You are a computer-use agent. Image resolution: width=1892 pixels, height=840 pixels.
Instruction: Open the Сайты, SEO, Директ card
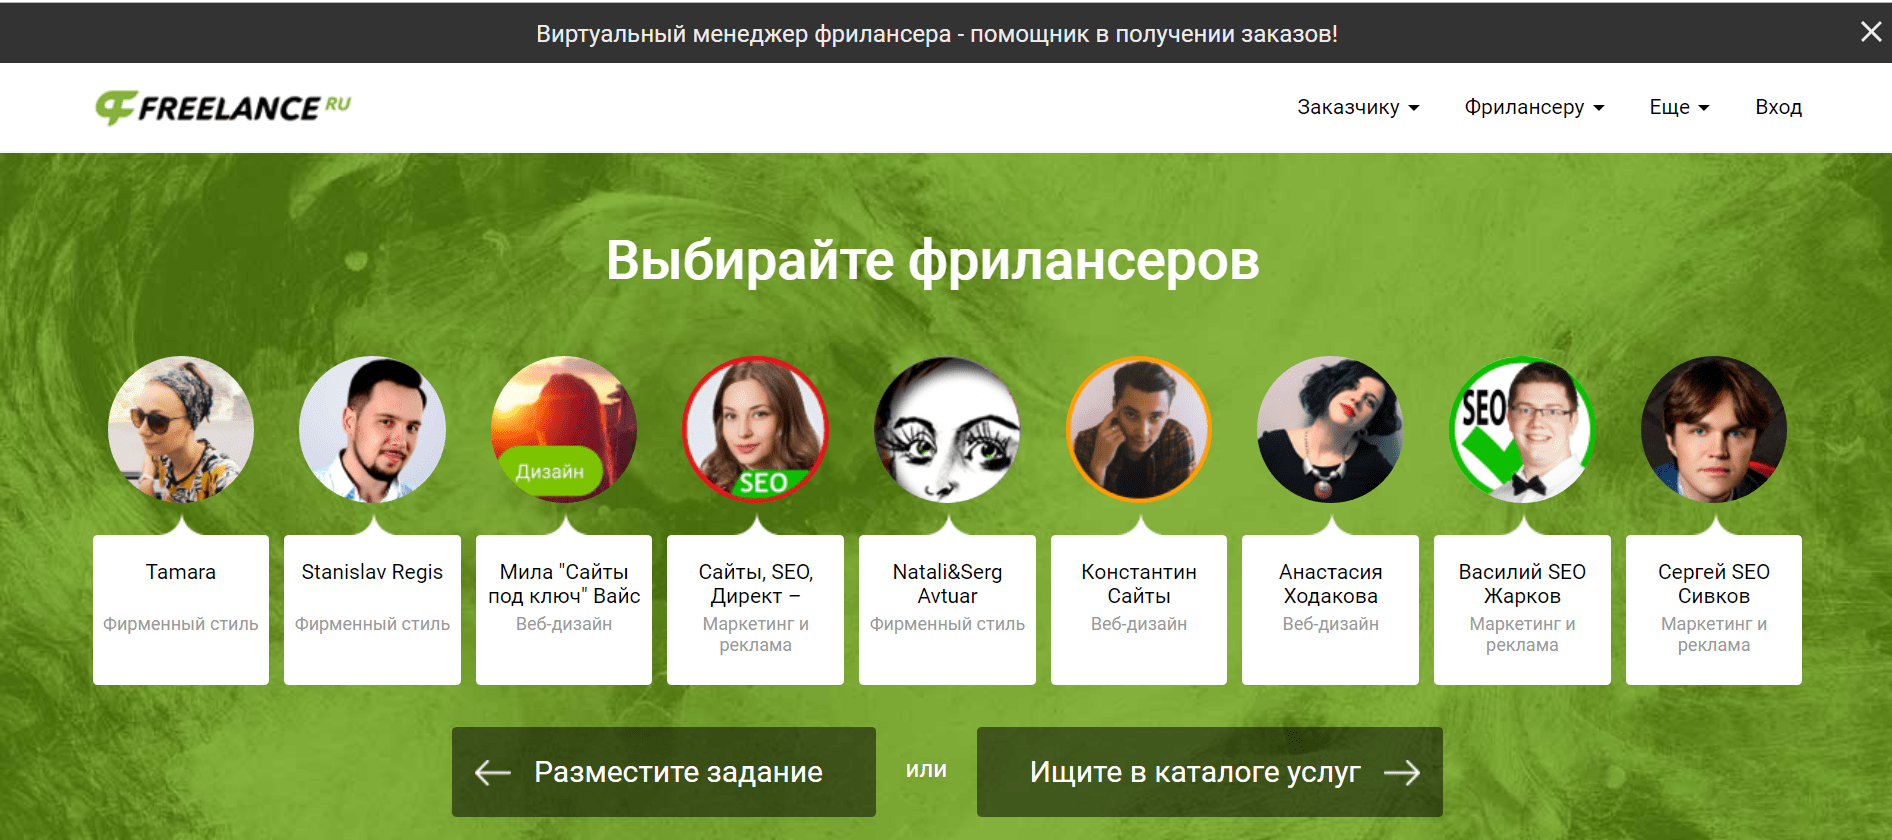coord(755,609)
